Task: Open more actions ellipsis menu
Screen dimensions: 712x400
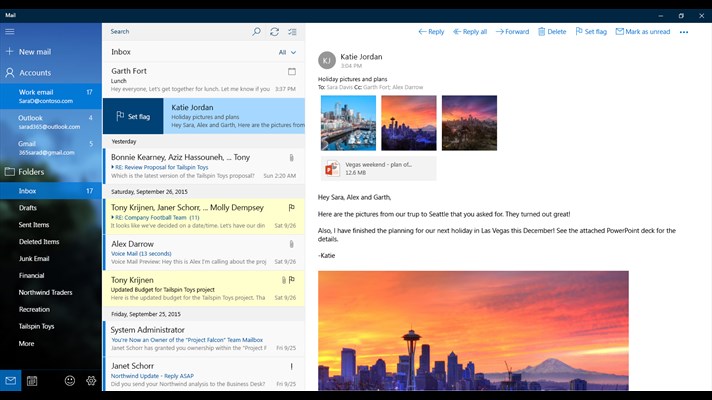Action: tap(684, 32)
